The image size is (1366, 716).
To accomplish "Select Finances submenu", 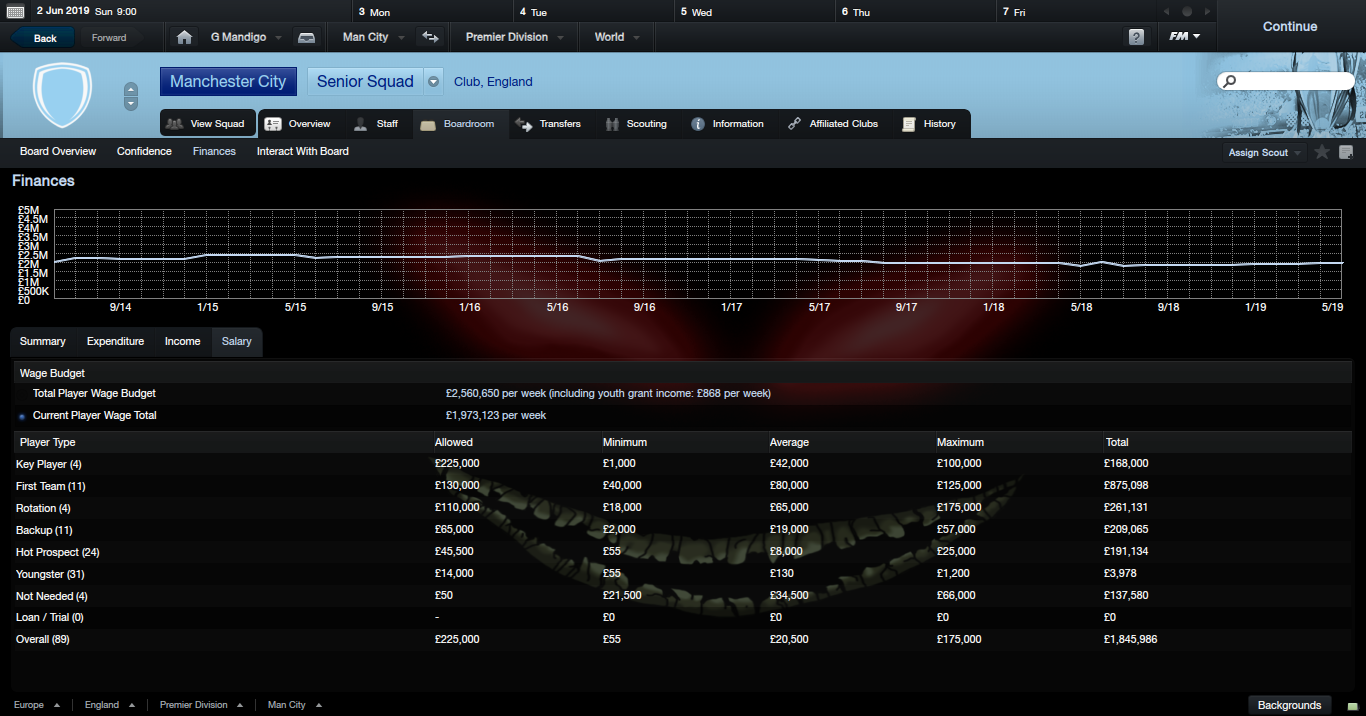I will [214, 152].
